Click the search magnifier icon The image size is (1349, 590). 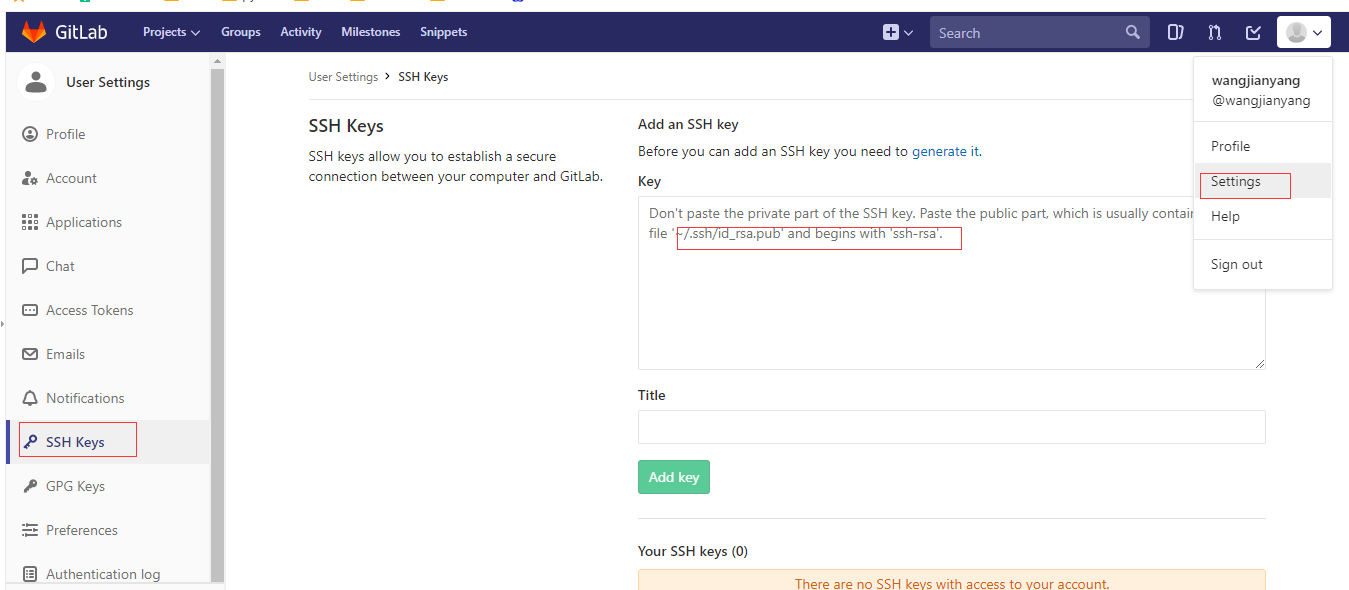(x=1132, y=32)
